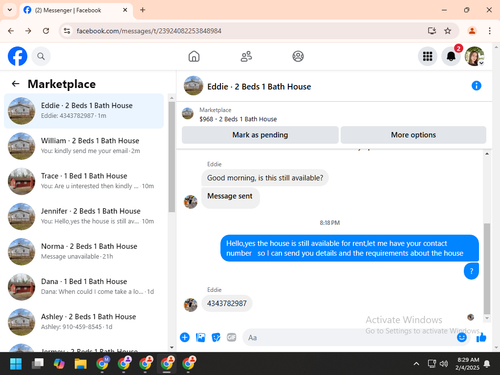Open More options for the listing
This screenshot has height=375, width=500.
coord(413,135)
